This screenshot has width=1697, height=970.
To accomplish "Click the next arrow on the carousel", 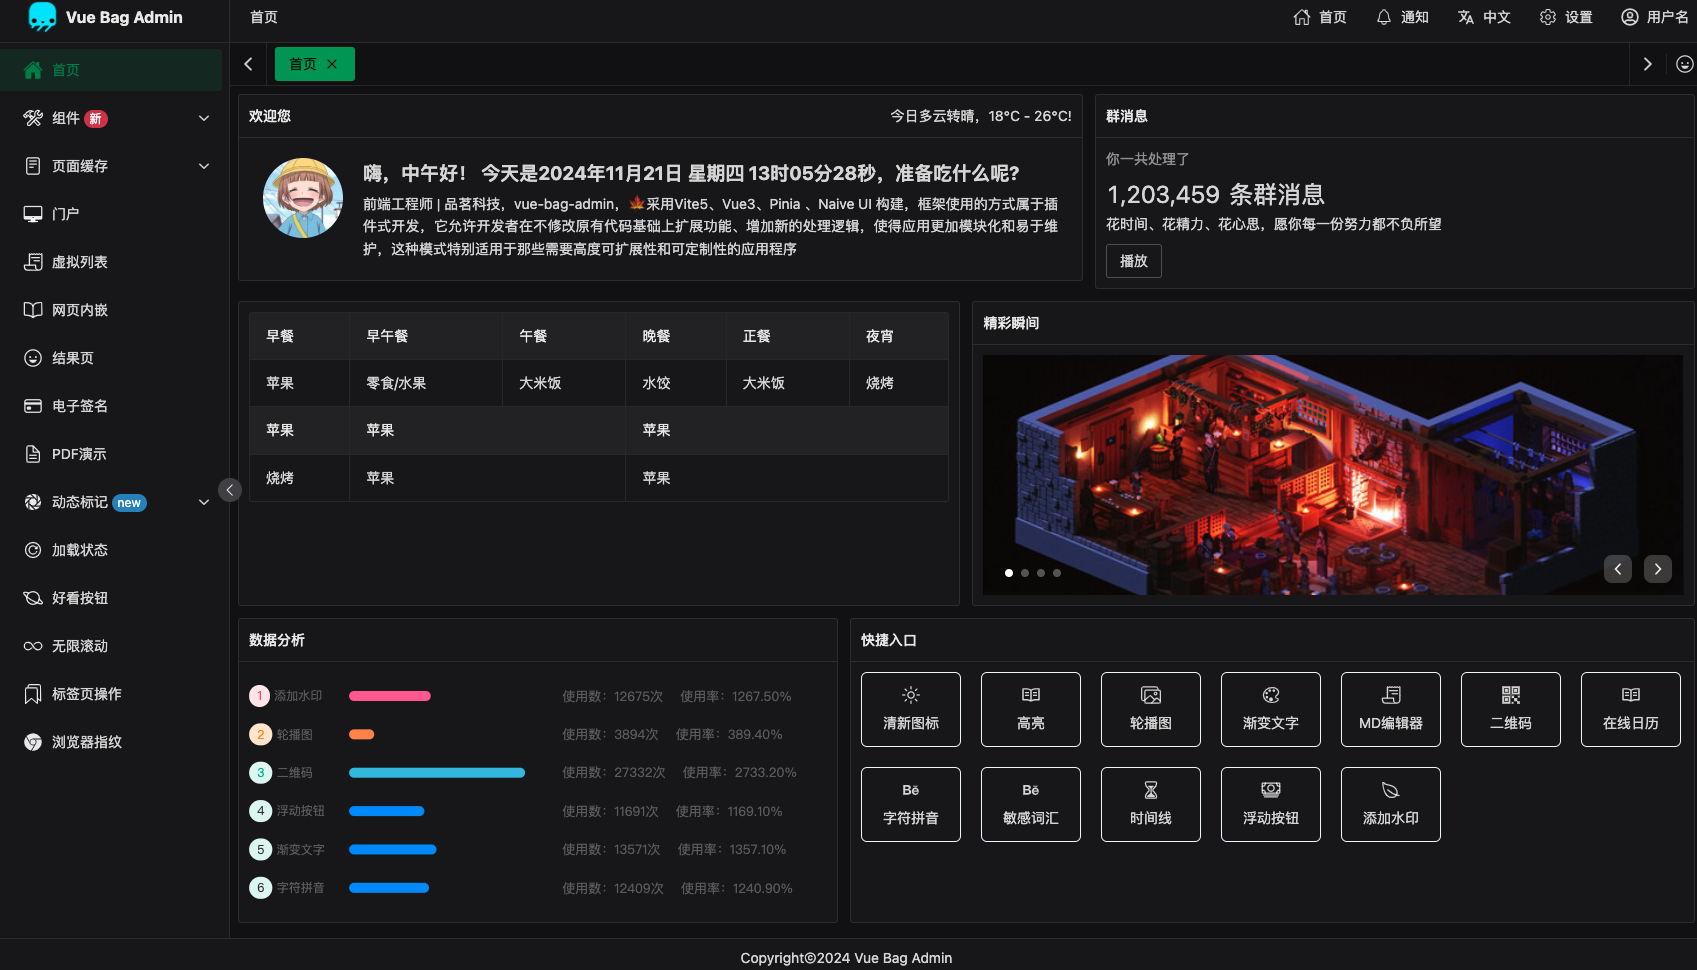I will pyautogui.click(x=1657, y=568).
